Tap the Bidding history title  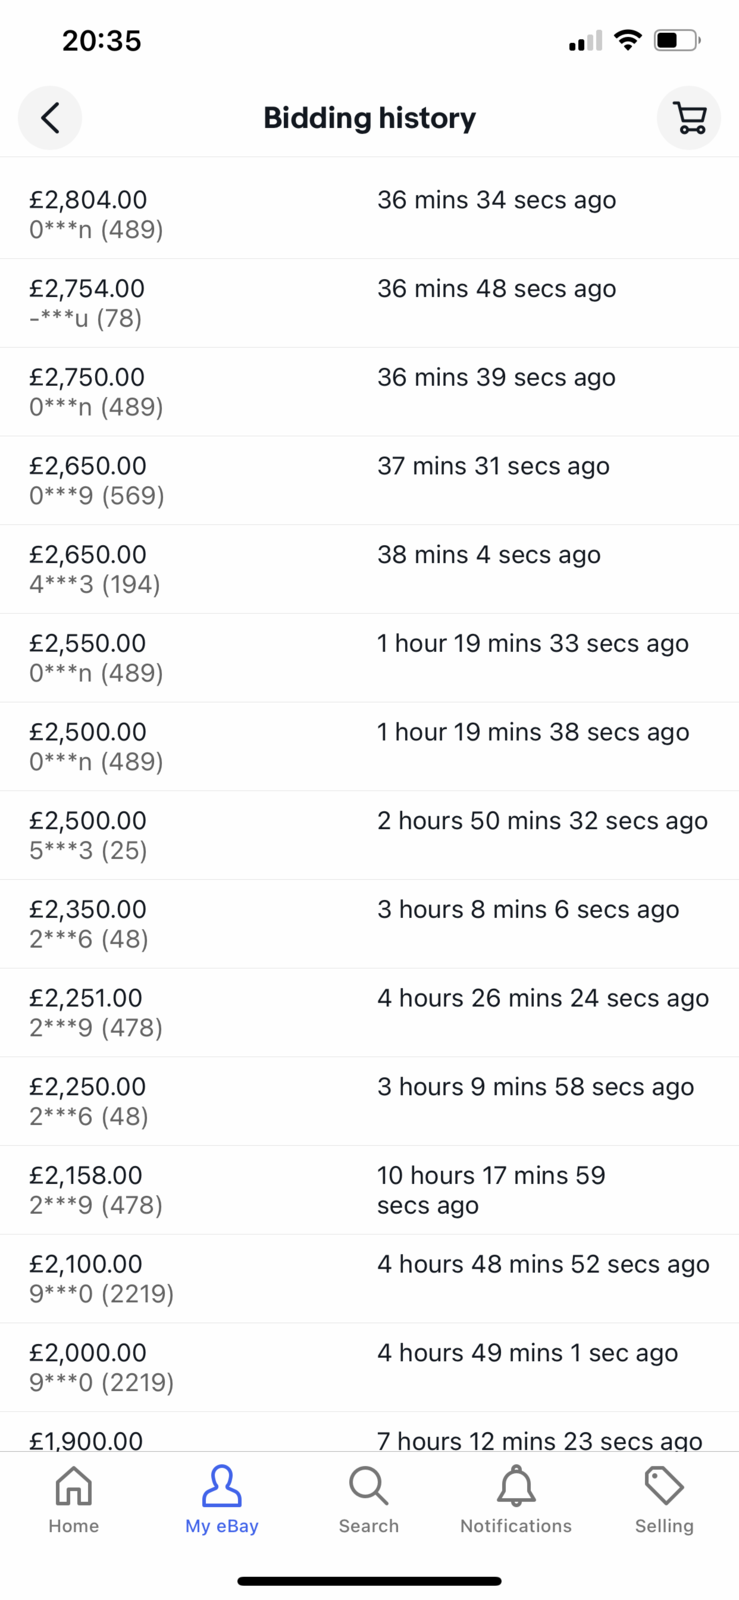coord(369,118)
